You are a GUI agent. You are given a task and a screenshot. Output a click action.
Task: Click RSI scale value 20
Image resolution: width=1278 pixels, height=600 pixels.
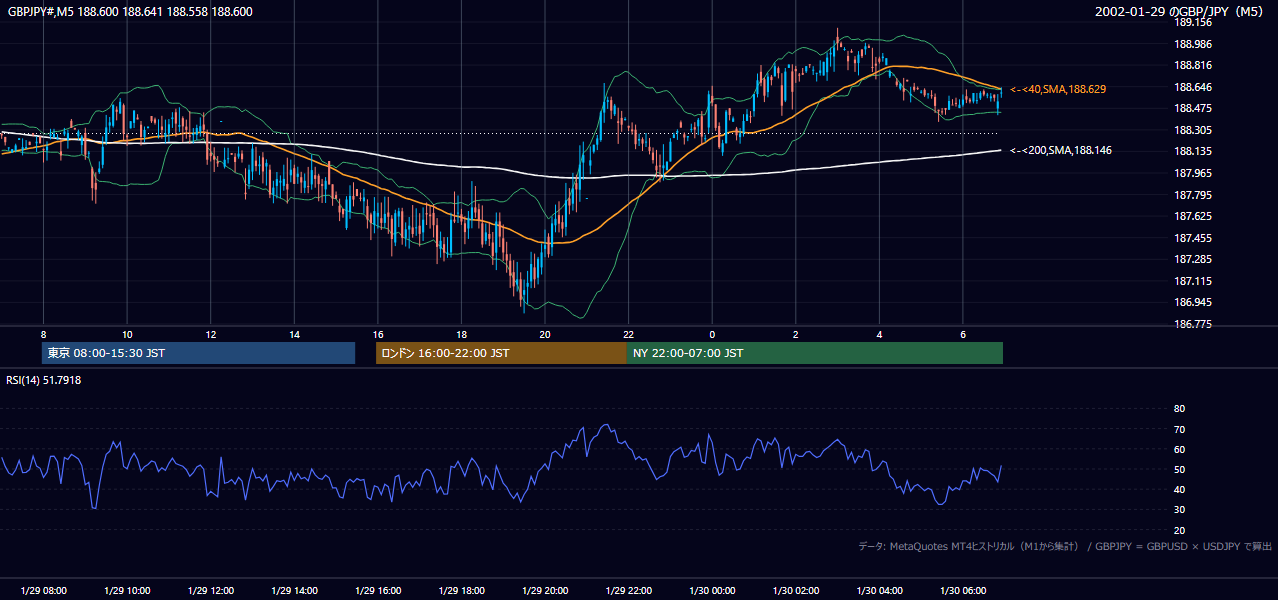coord(1179,530)
